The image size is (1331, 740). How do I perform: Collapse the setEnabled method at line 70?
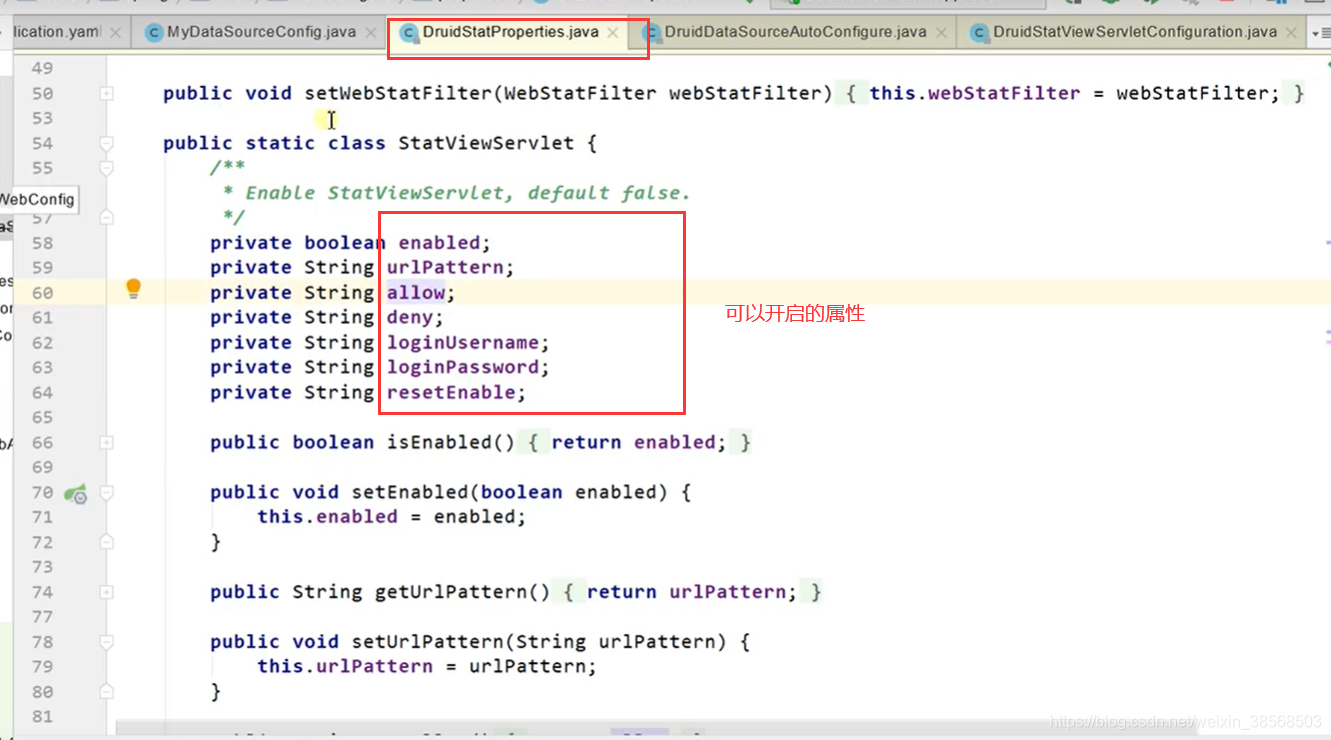tap(106, 493)
